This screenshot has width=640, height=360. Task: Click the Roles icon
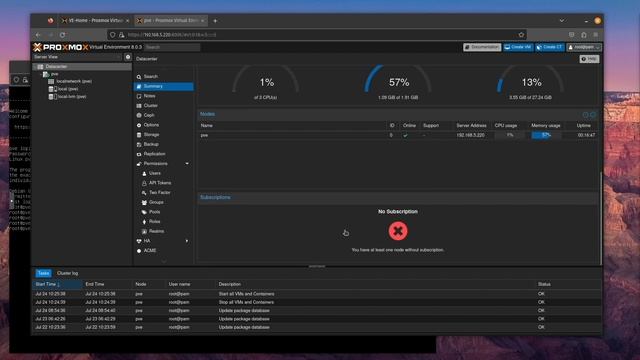(144, 222)
